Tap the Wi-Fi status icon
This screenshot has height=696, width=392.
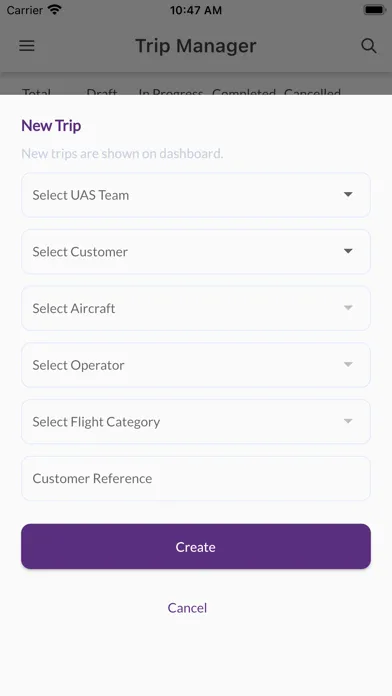pos(55,10)
